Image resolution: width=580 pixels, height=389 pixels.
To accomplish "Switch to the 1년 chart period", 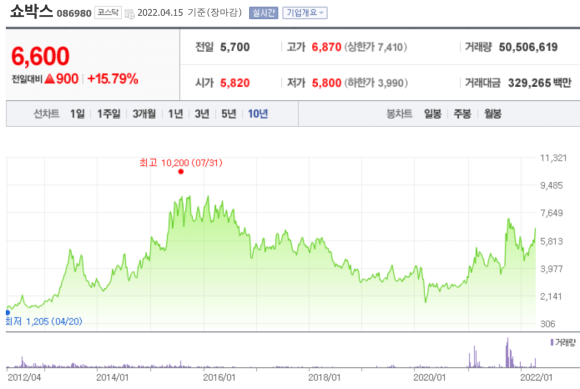I will coord(175,114).
